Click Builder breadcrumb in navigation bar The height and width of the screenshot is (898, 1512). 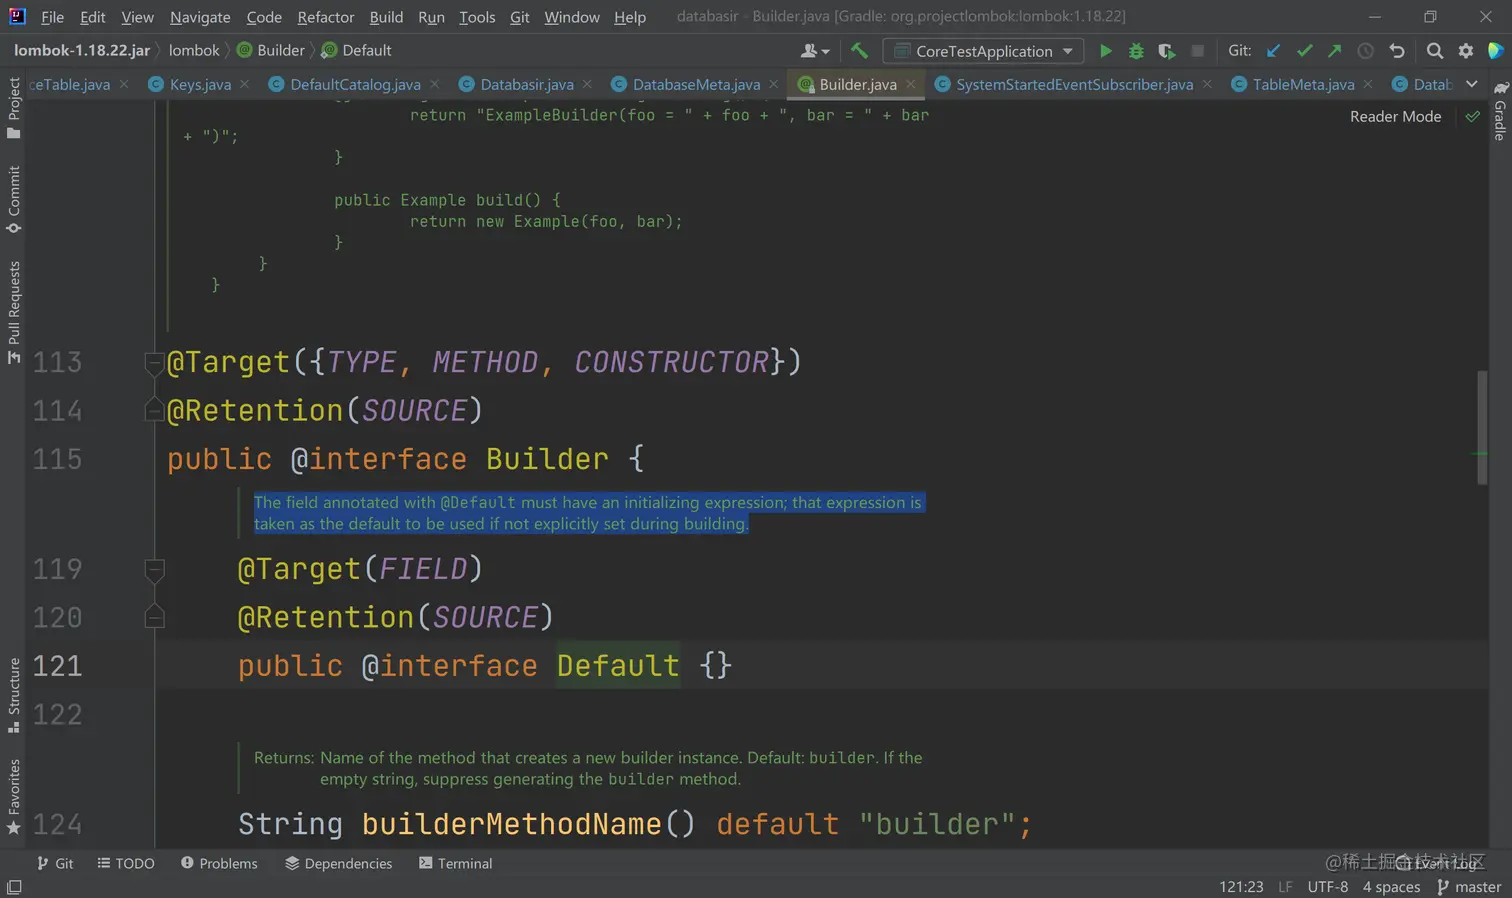271,50
